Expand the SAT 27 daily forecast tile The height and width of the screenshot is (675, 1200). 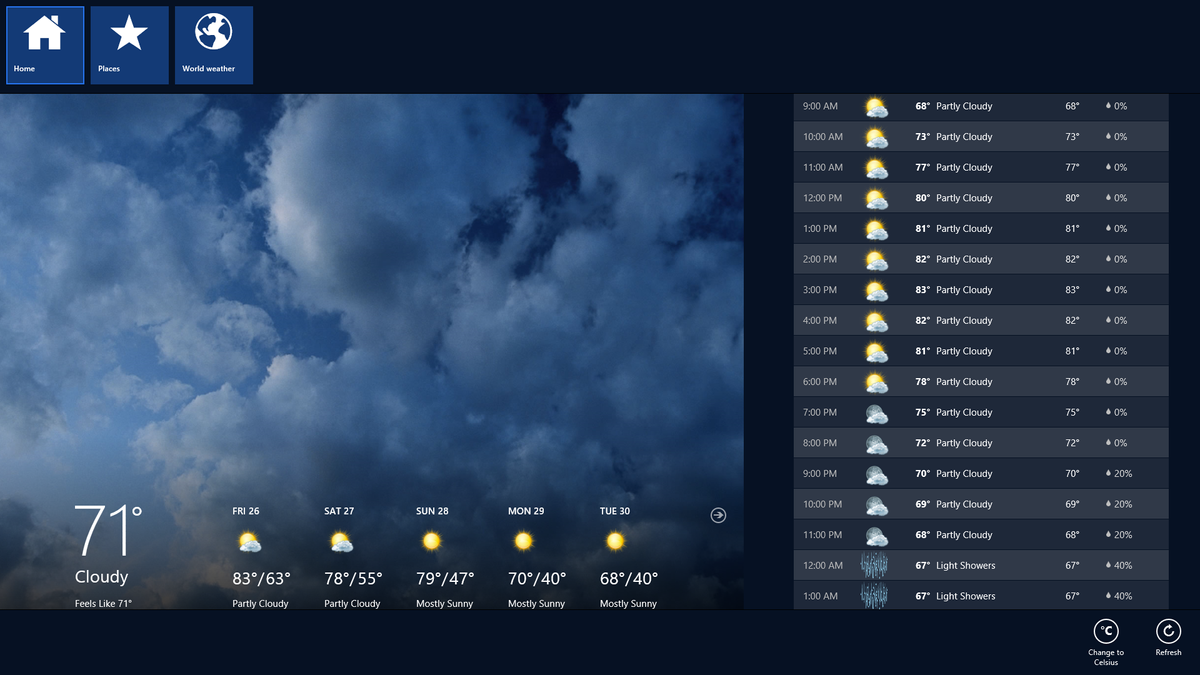click(x=341, y=555)
